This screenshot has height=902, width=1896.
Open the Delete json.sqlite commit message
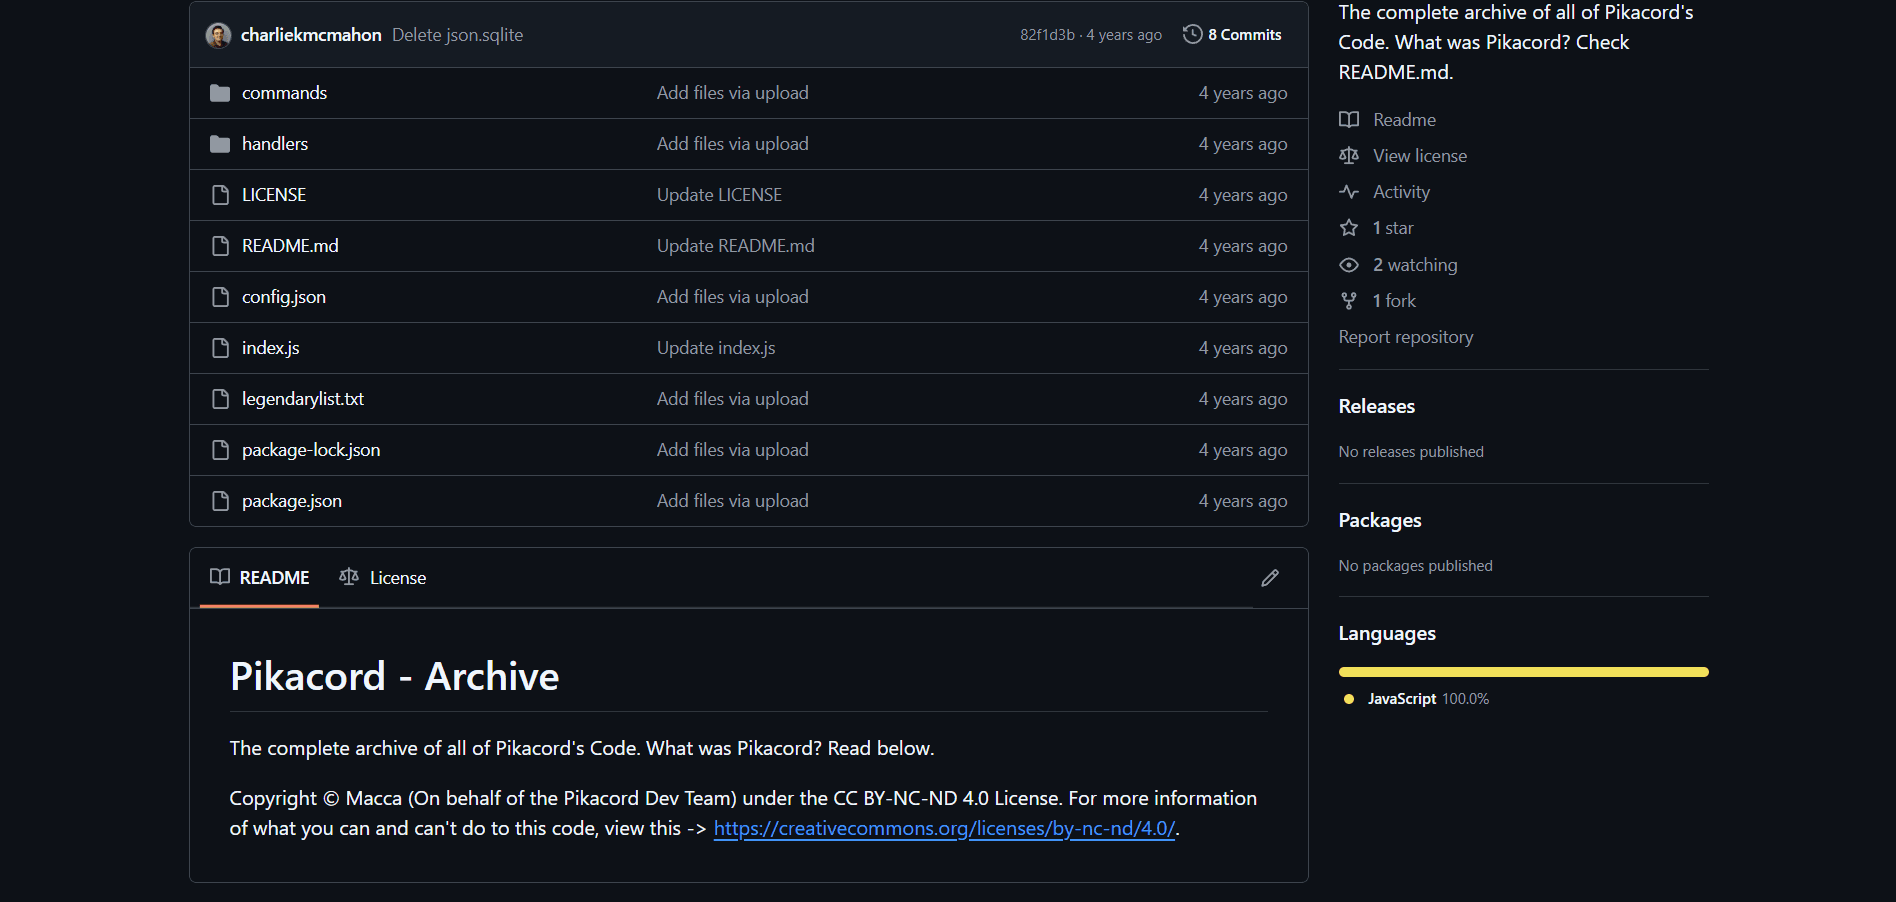457,35
